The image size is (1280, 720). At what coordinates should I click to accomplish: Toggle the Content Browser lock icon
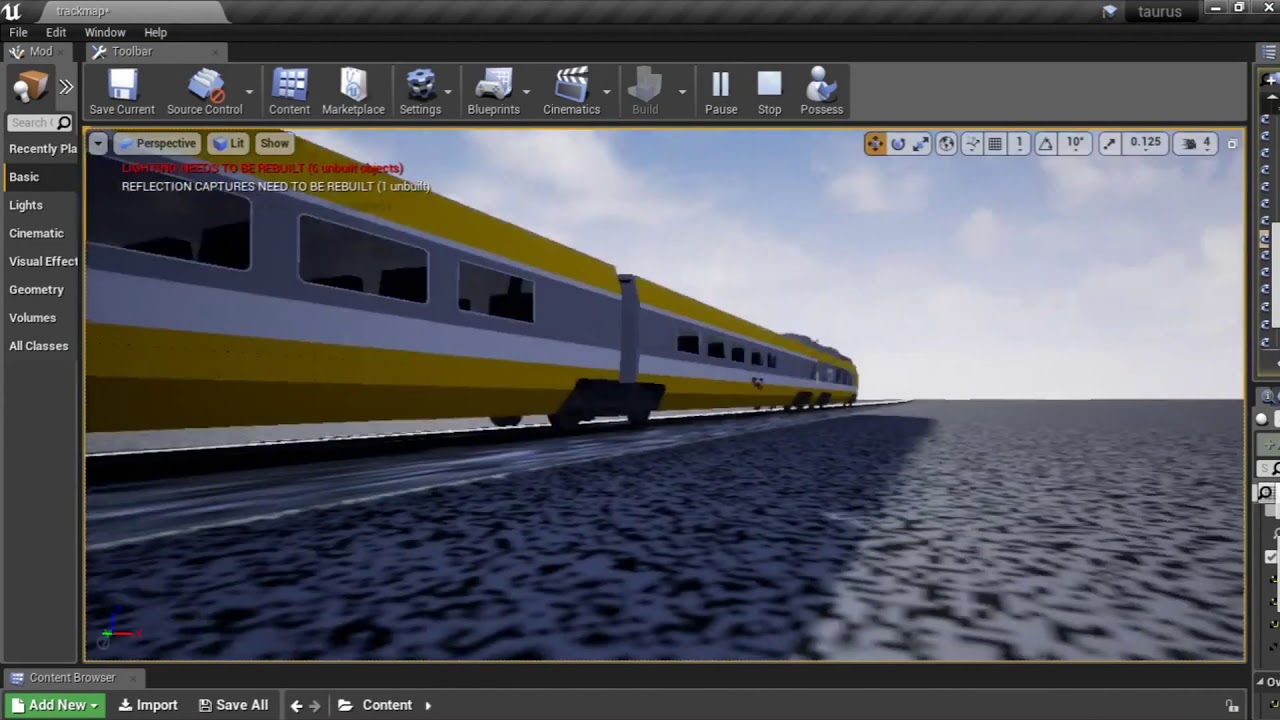point(1232,706)
